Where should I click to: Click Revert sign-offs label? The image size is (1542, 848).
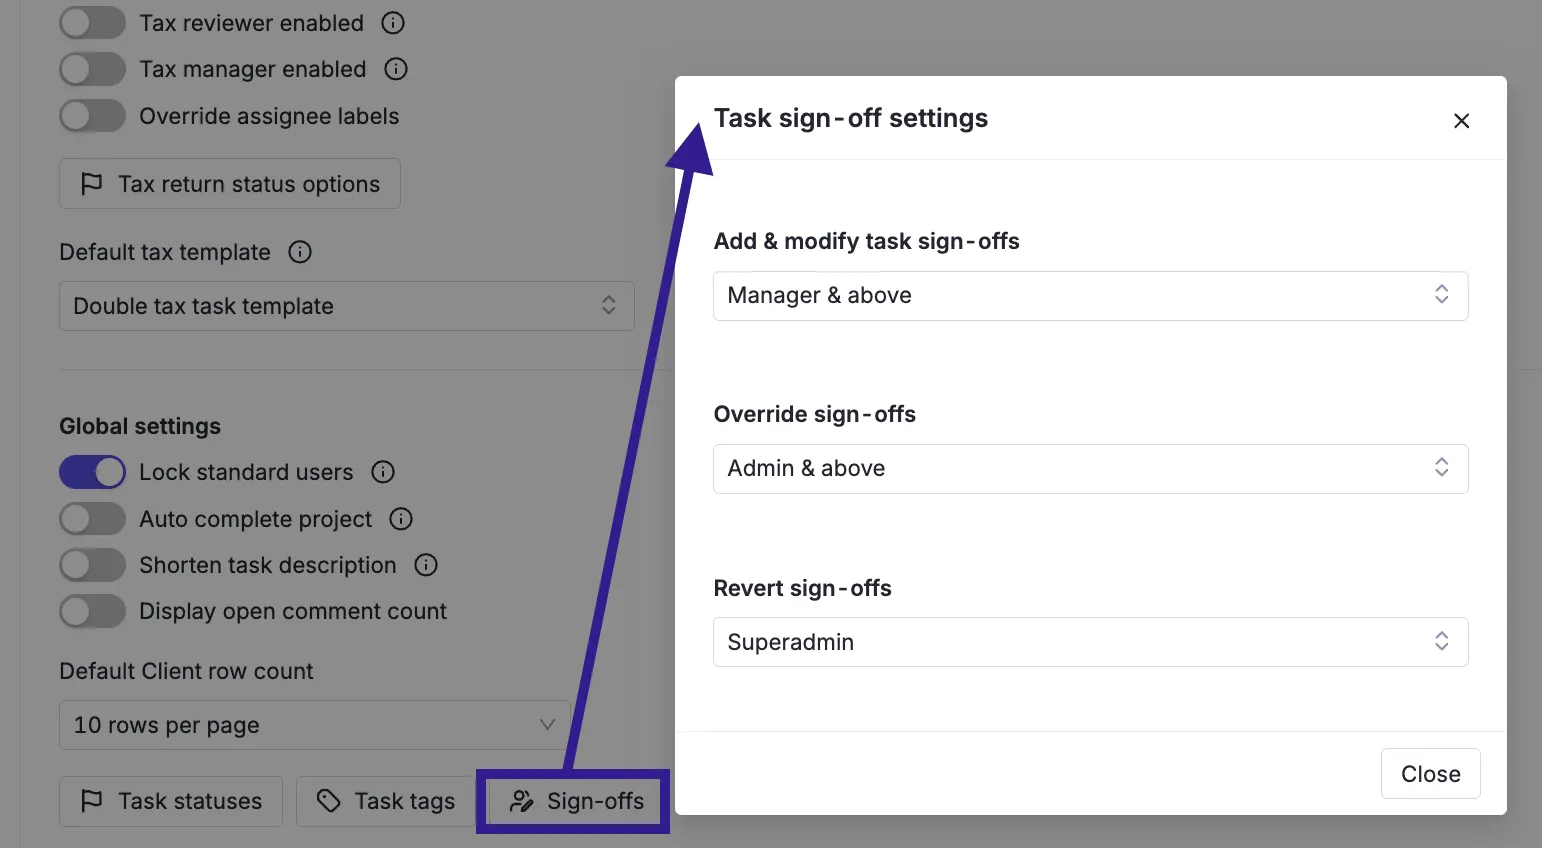[x=802, y=588]
